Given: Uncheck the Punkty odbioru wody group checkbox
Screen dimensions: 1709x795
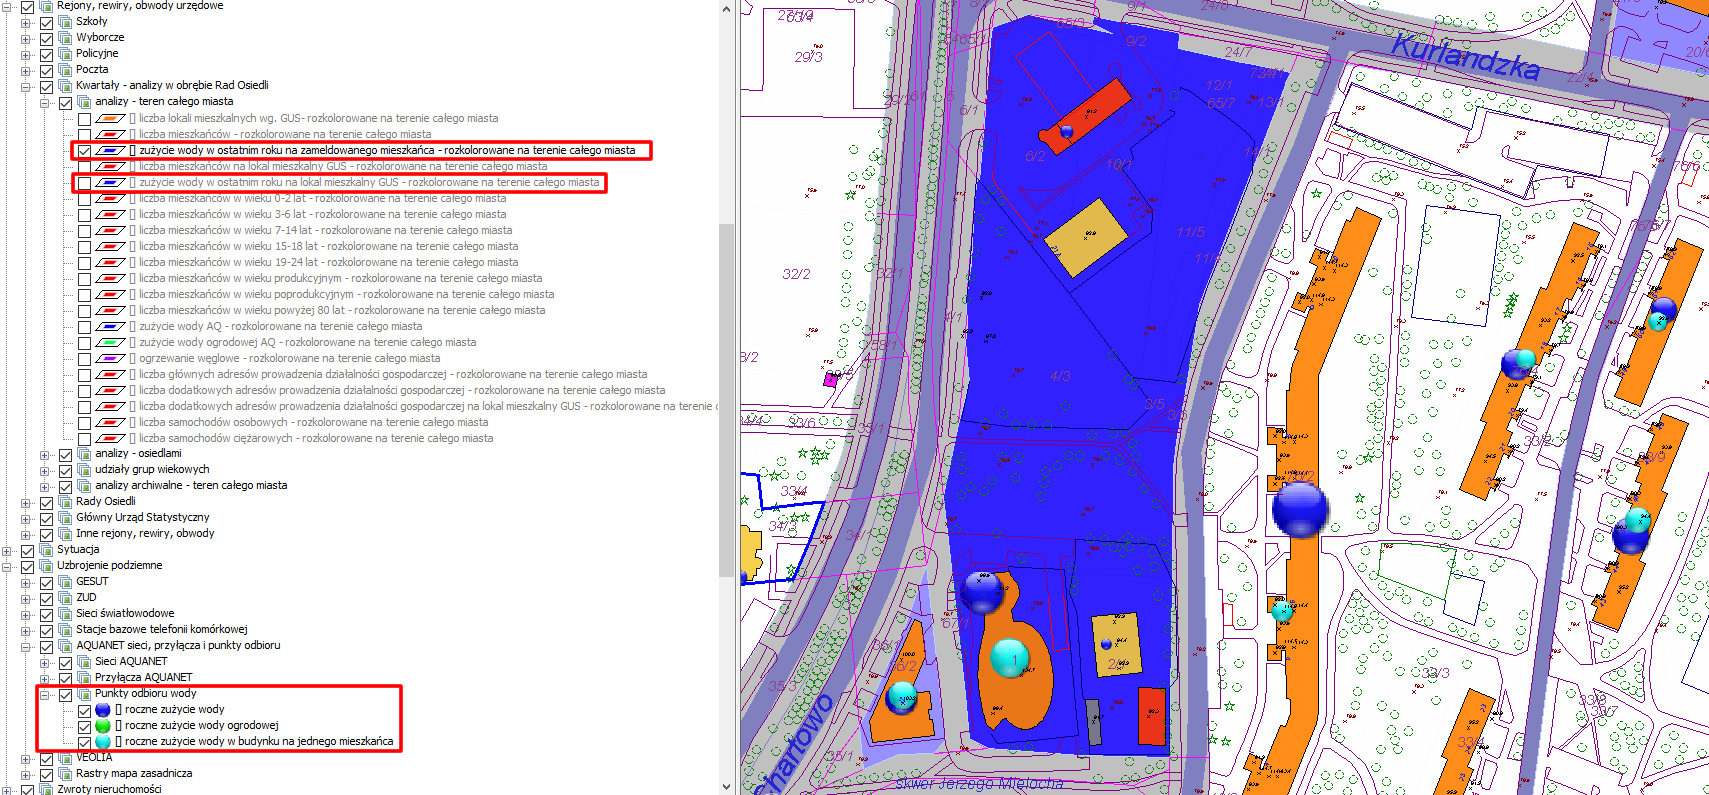Looking at the screenshot, I should point(66,694).
